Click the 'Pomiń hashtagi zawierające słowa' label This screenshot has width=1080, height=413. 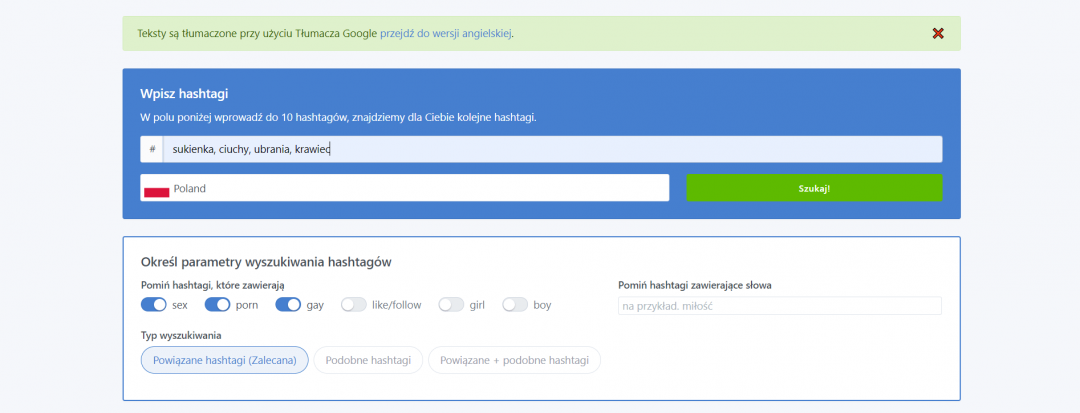pos(694,285)
